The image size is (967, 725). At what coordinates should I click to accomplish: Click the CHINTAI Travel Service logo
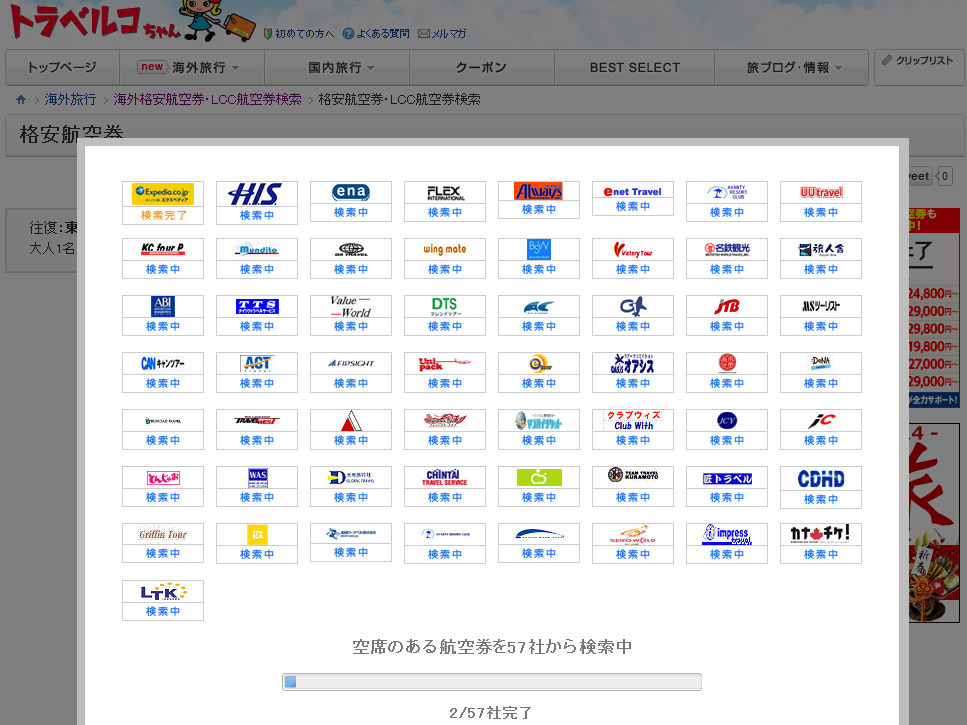445,477
